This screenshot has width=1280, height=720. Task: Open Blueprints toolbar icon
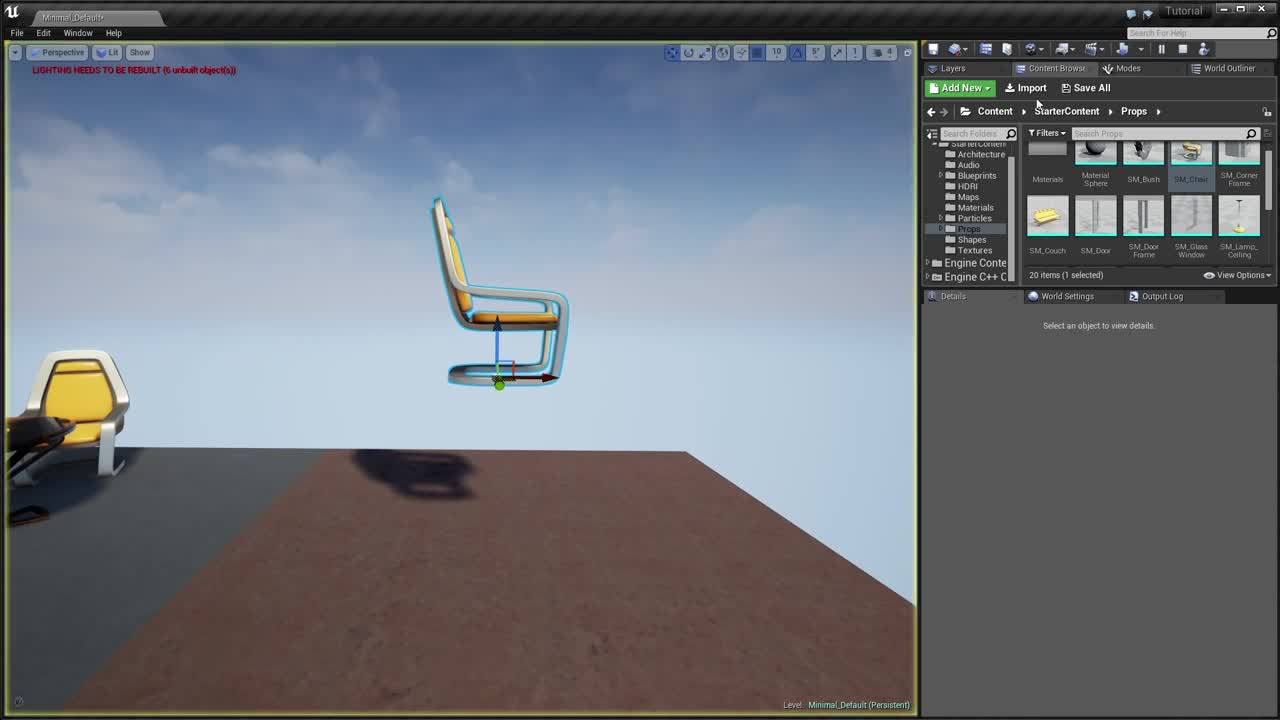tap(1062, 49)
